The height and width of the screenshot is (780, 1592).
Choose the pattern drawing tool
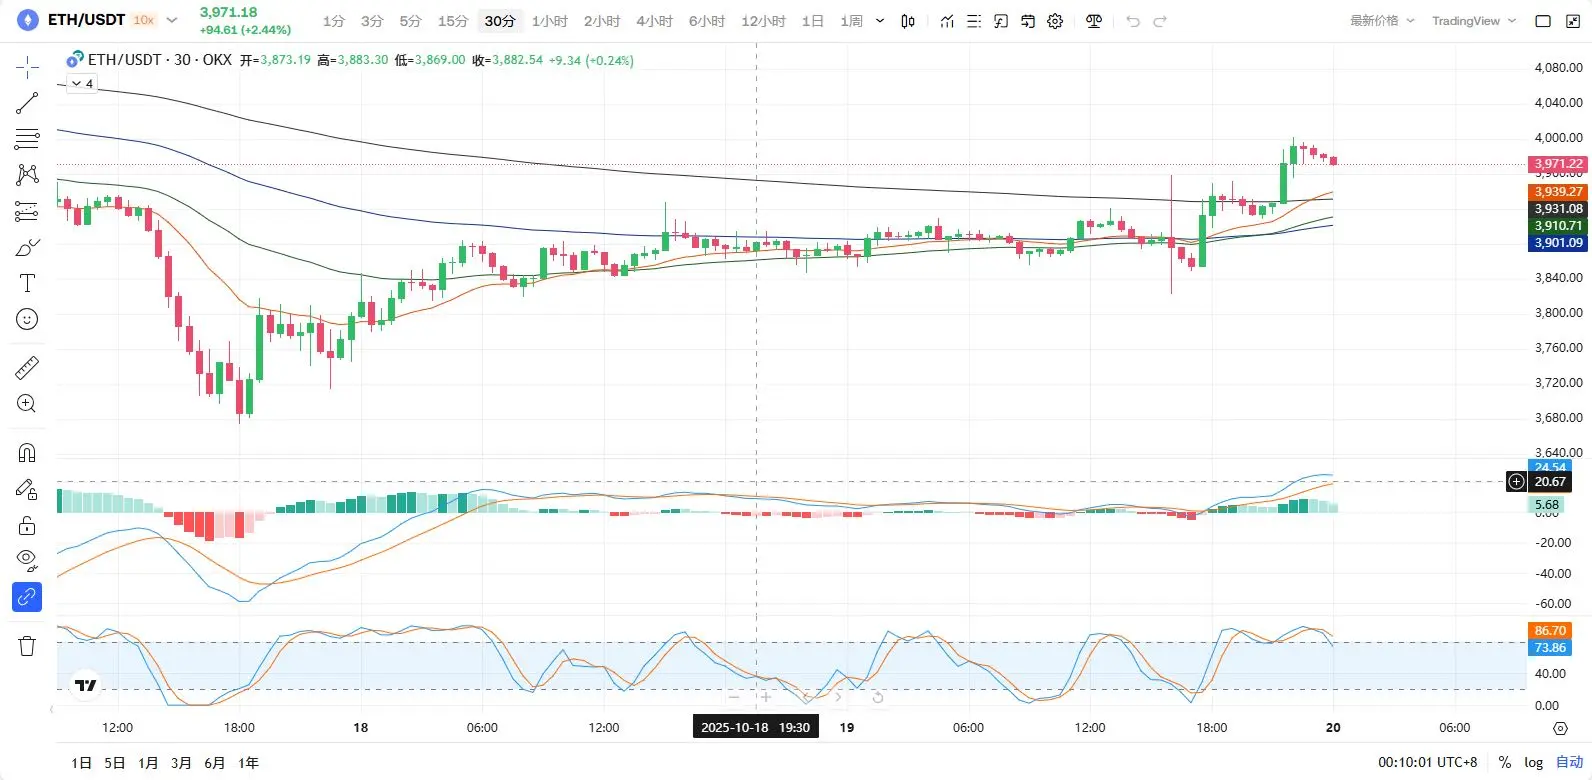click(27, 175)
